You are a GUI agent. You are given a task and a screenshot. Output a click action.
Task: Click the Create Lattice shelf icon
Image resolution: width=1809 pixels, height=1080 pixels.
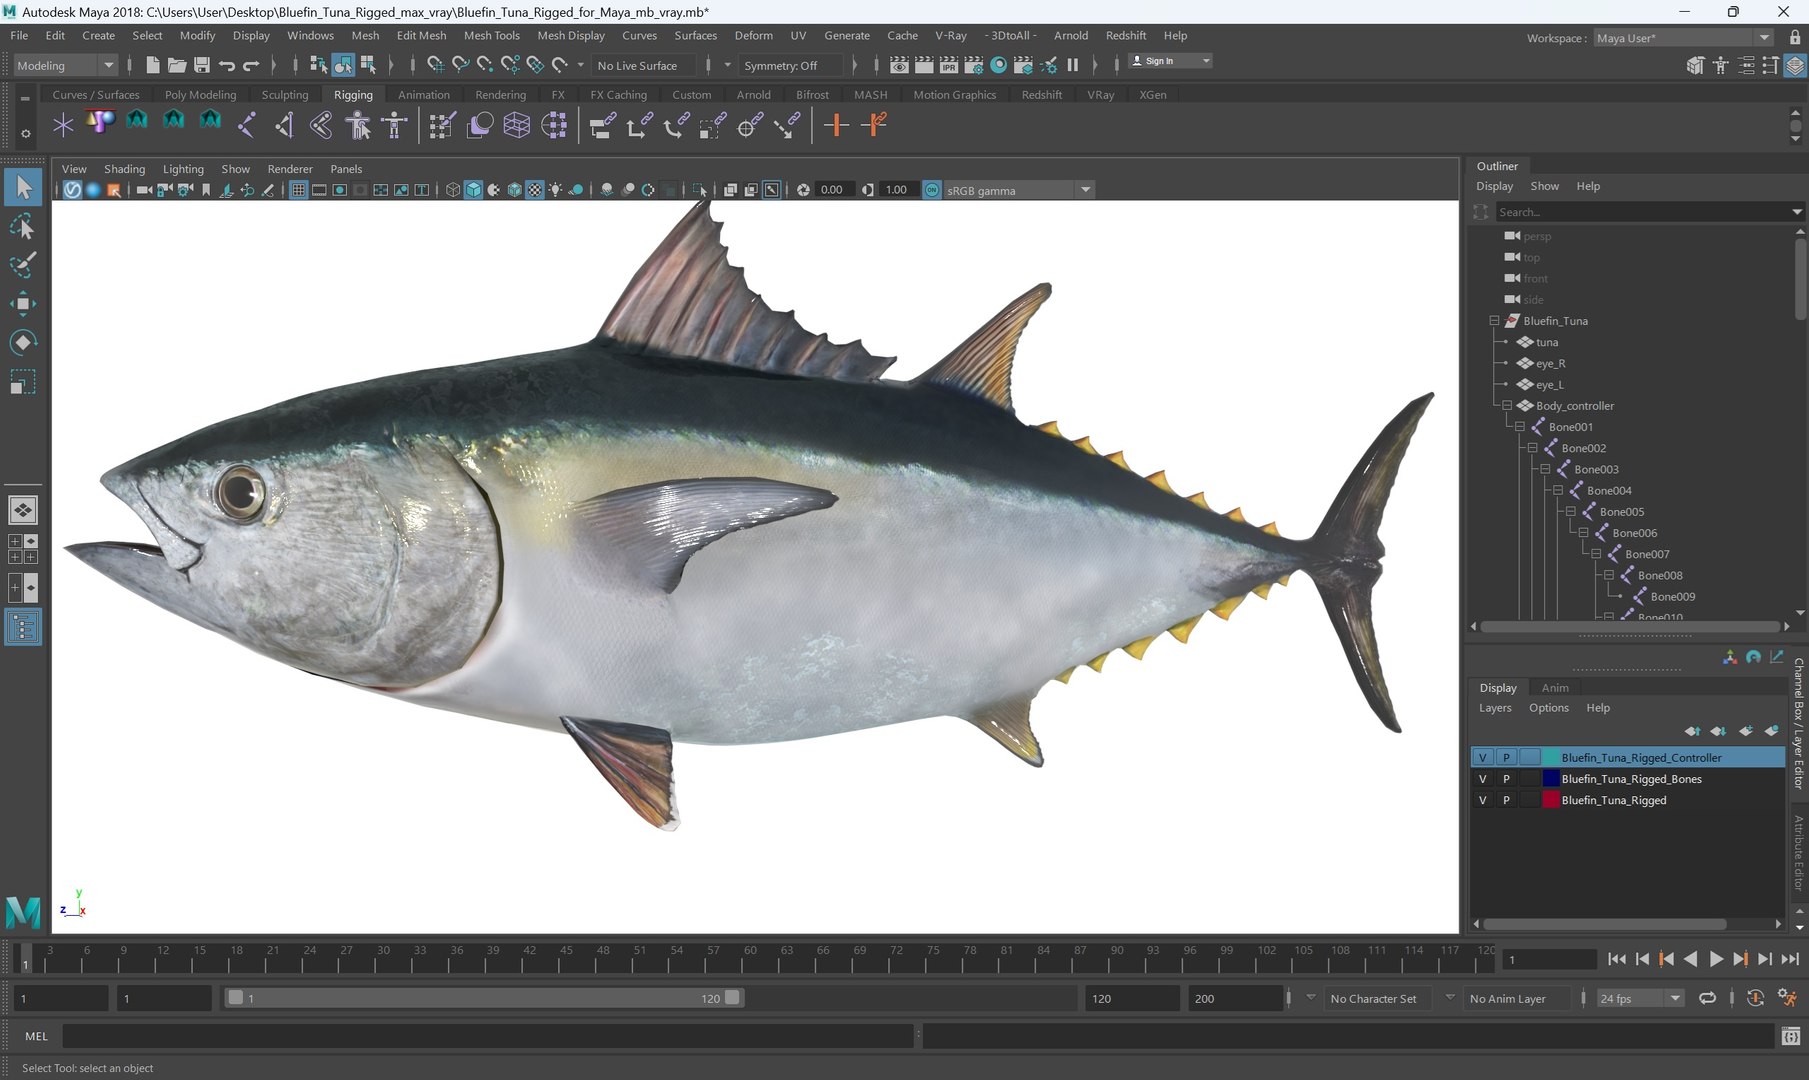coord(517,125)
